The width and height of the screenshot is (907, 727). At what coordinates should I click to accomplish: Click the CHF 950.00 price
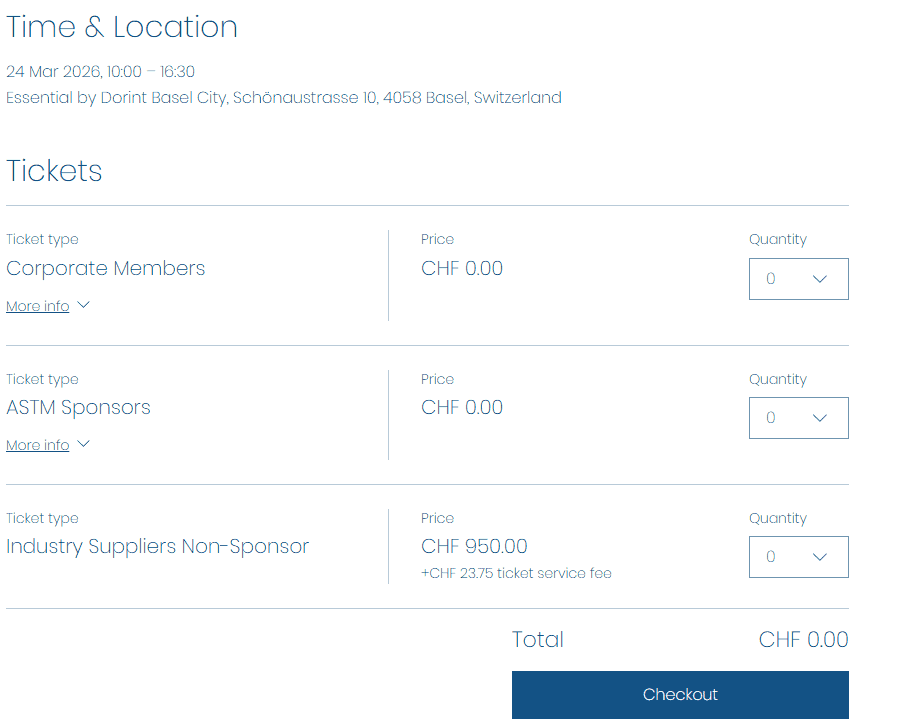coord(474,546)
